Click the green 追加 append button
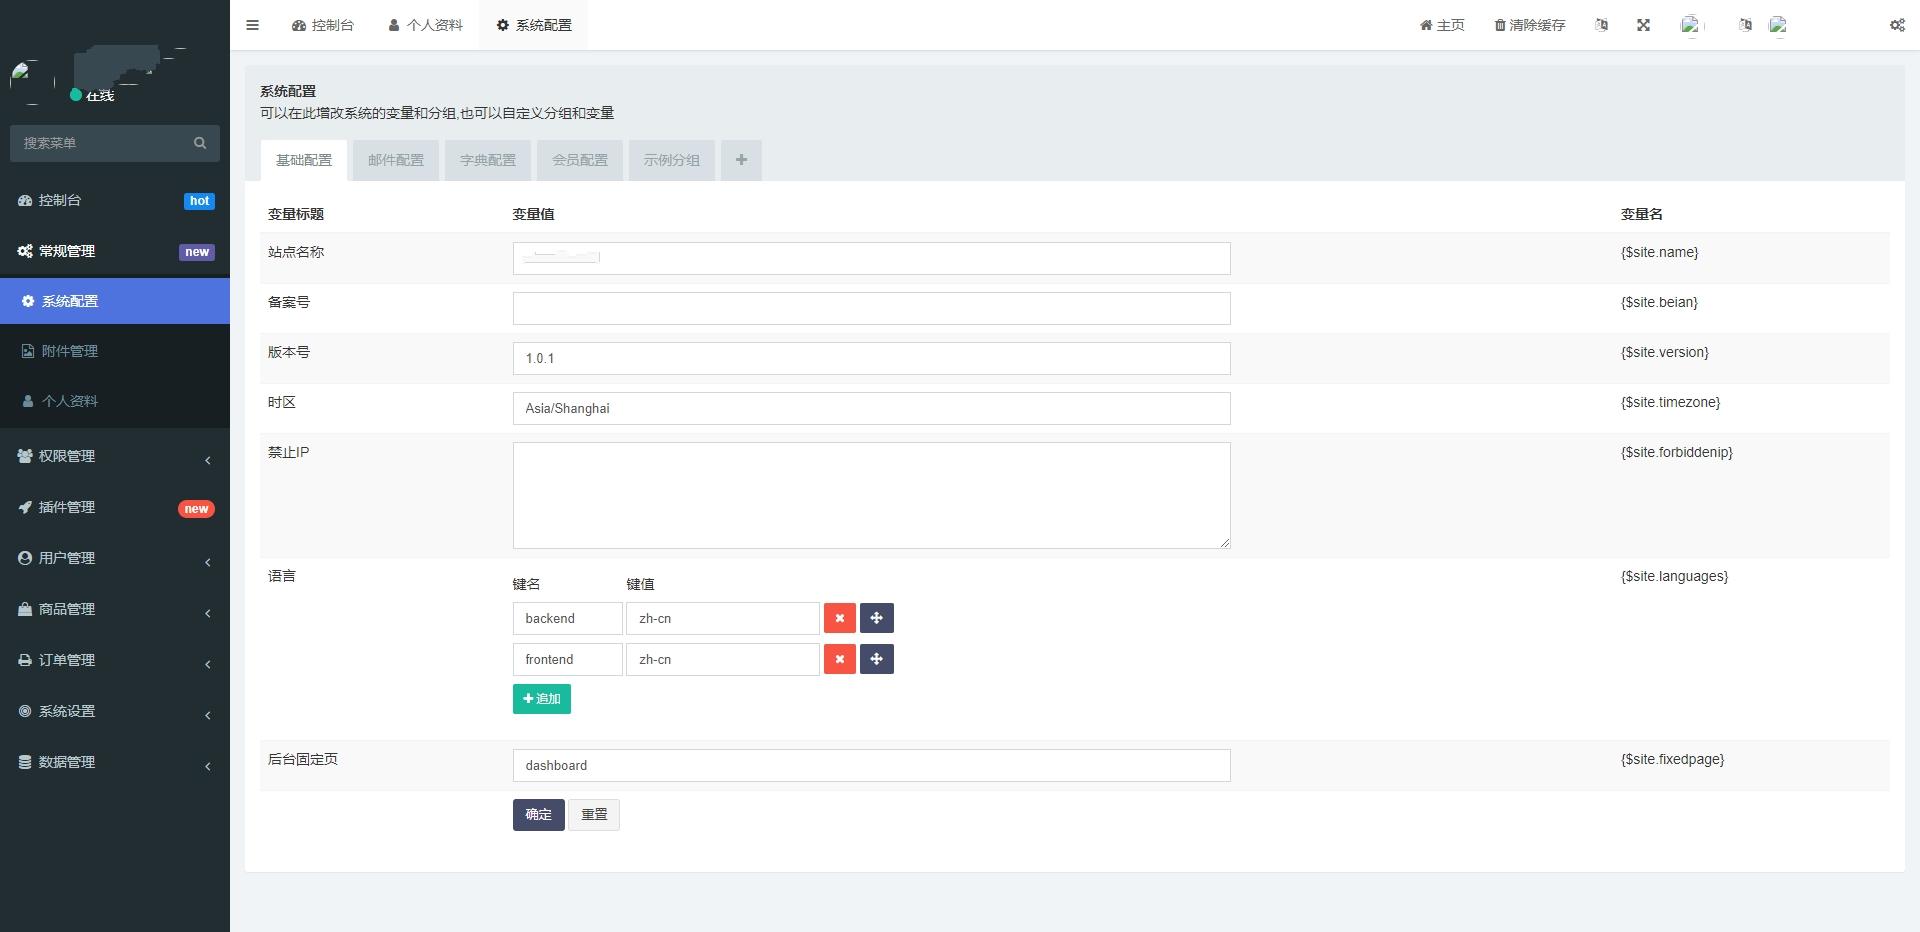The width and height of the screenshot is (1920, 932). (542, 699)
